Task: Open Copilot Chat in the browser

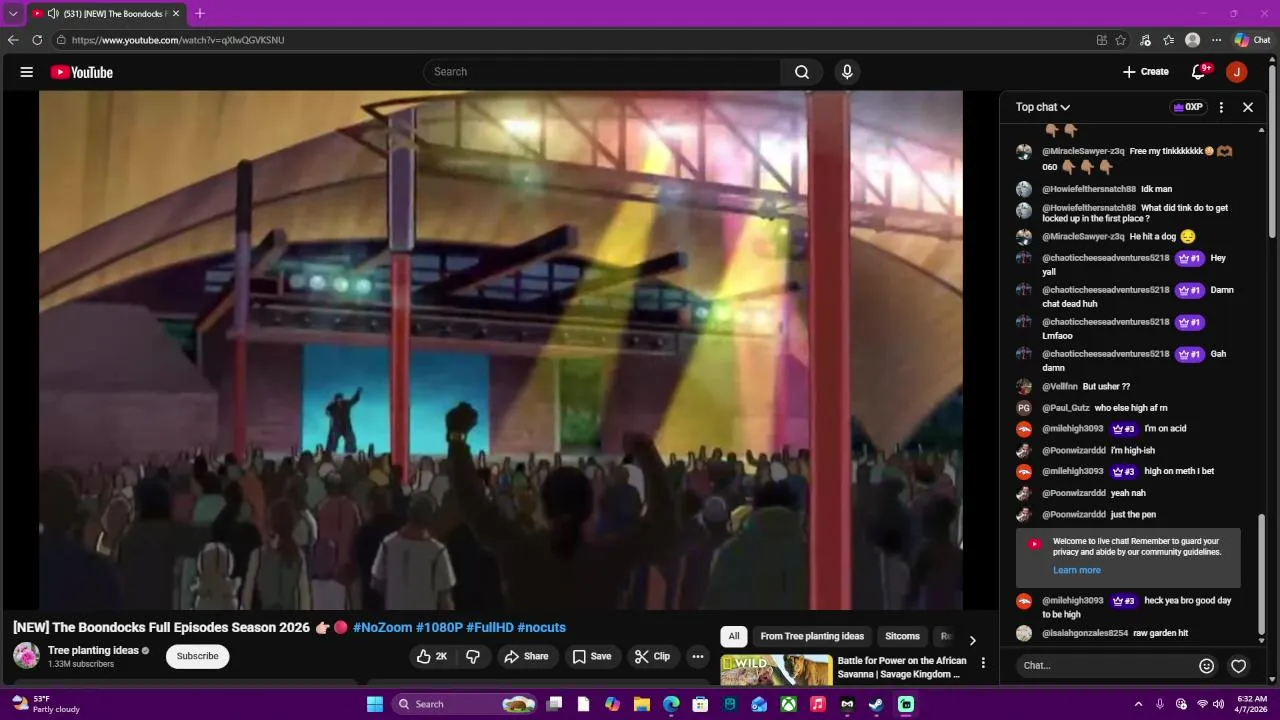Action: [1252, 40]
